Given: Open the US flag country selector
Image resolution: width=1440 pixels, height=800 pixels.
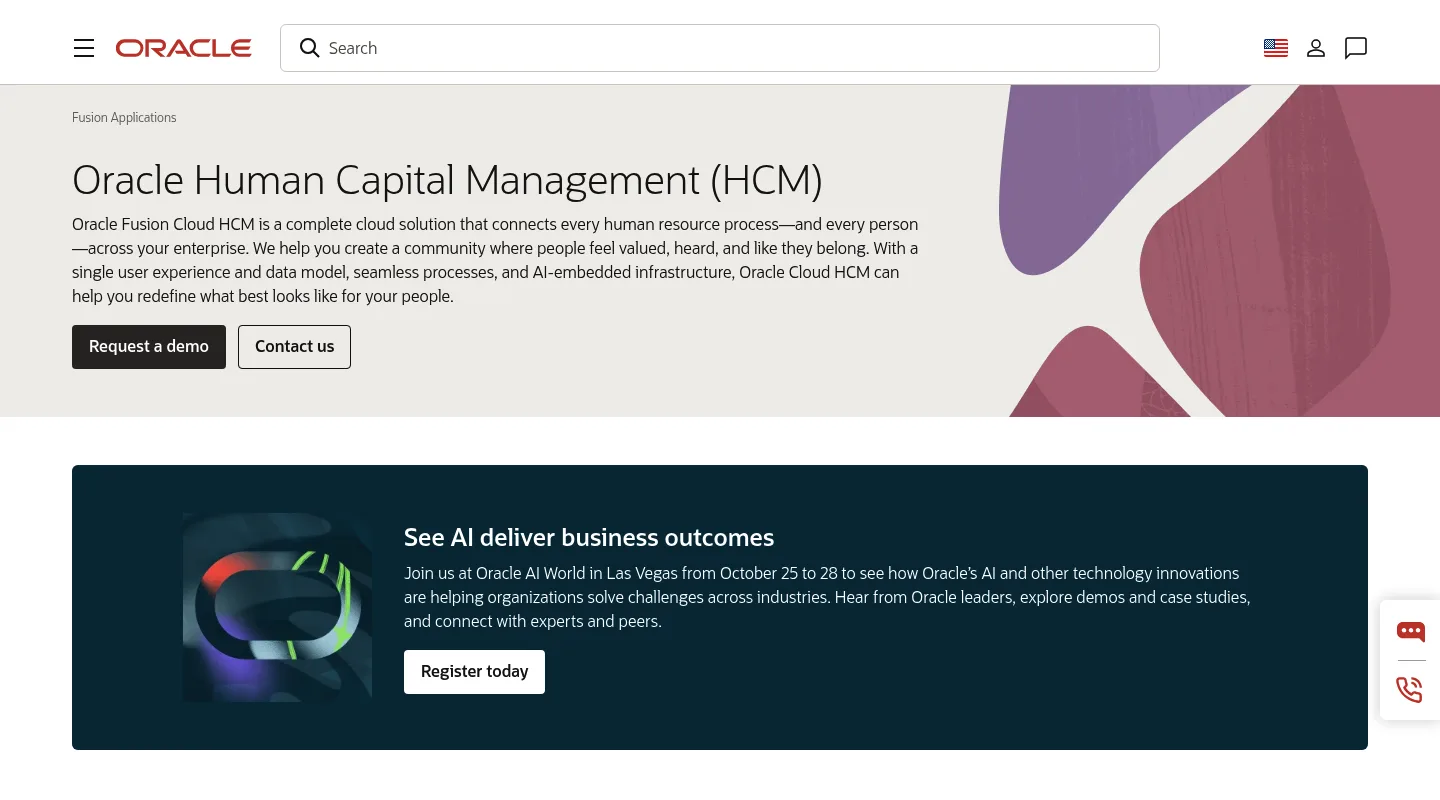Looking at the screenshot, I should pyautogui.click(x=1276, y=48).
